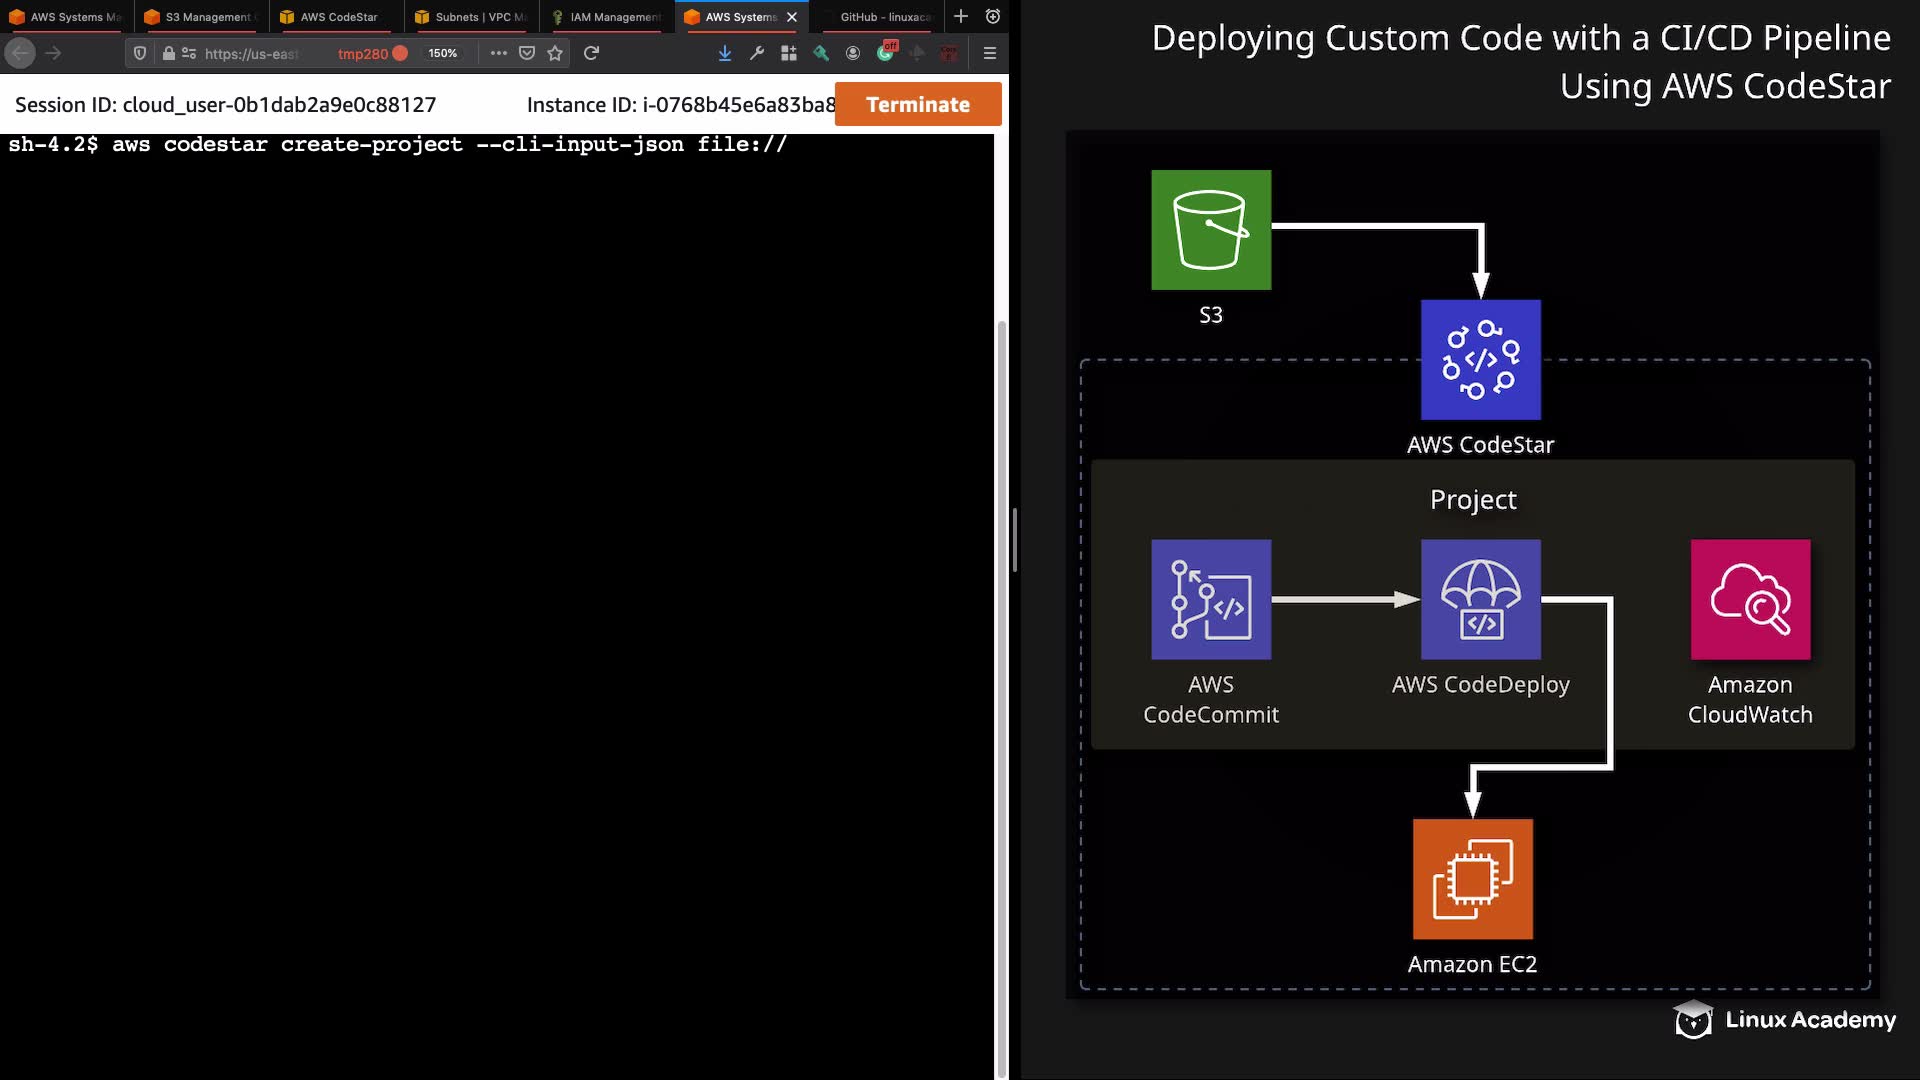Image resolution: width=1920 pixels, height=1080 pixels.
Task: Click the site security padlock icon
Action: [169, 53]
